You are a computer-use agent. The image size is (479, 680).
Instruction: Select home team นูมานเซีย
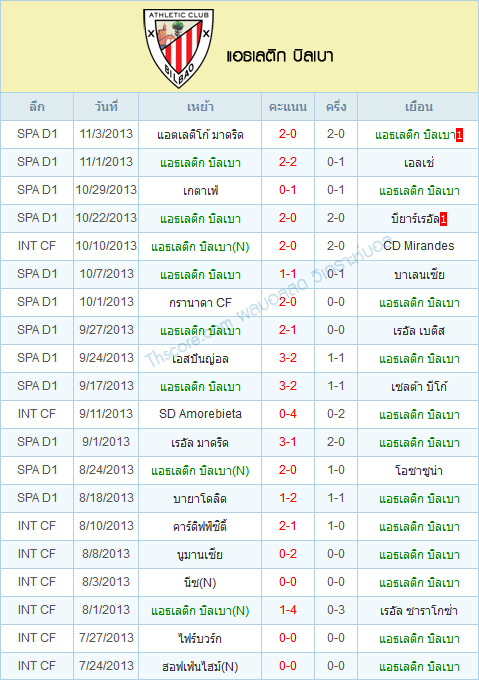tap(200, 554)
